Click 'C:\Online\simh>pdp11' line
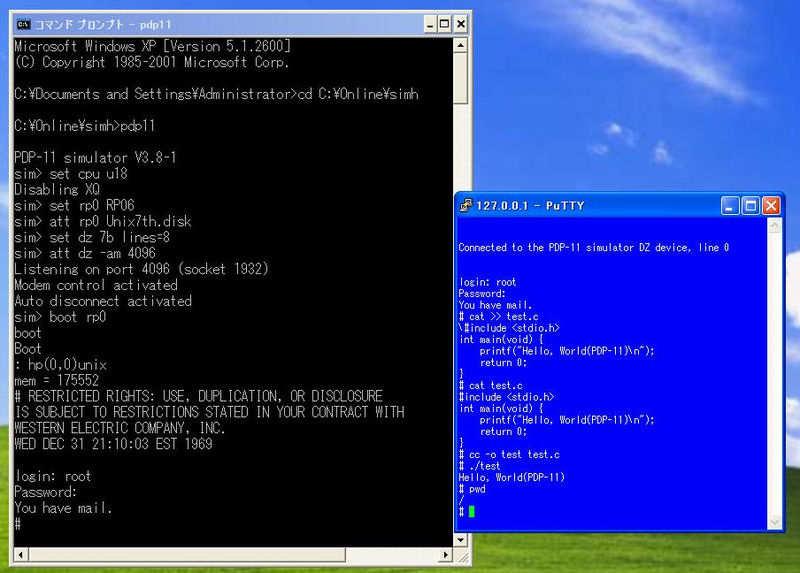 click(x=85, y=126)
